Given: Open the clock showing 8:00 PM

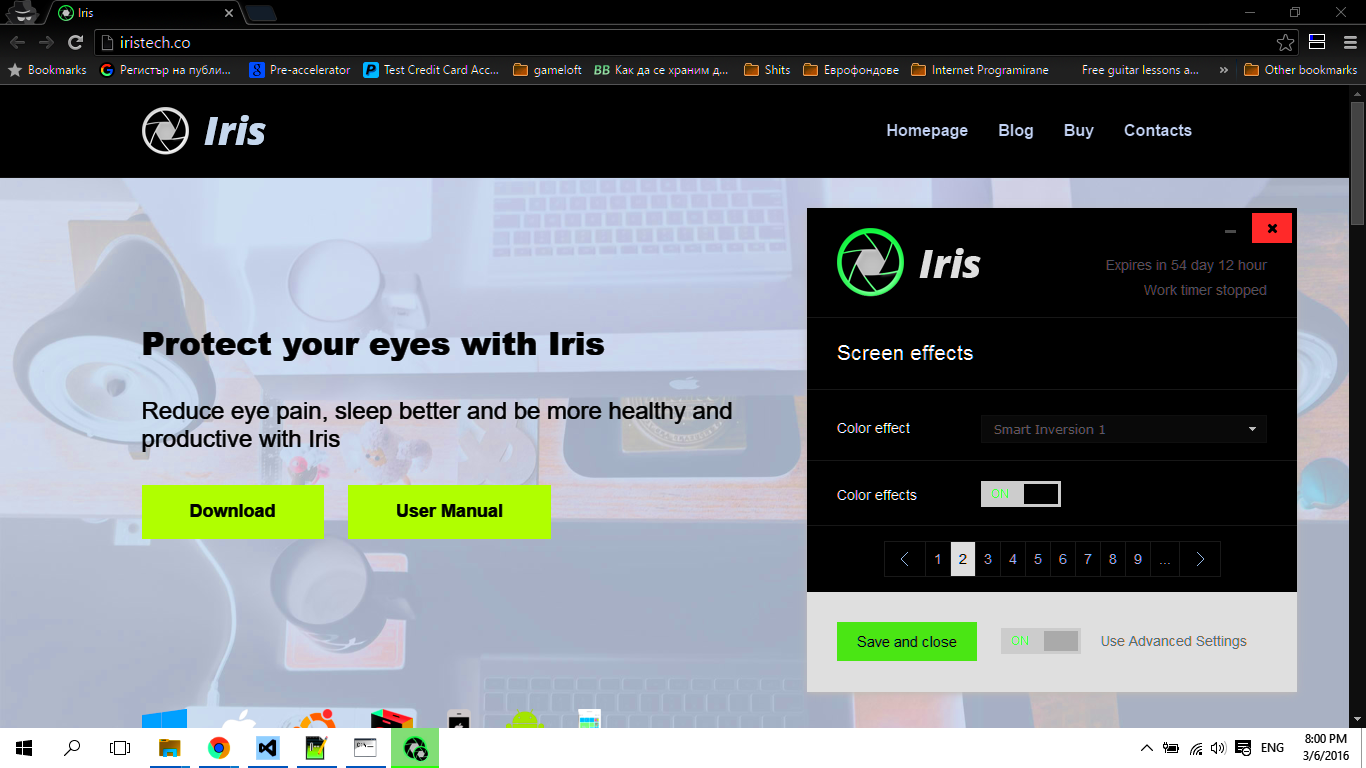Looking at the screenshot, I should click(1326, 747).
